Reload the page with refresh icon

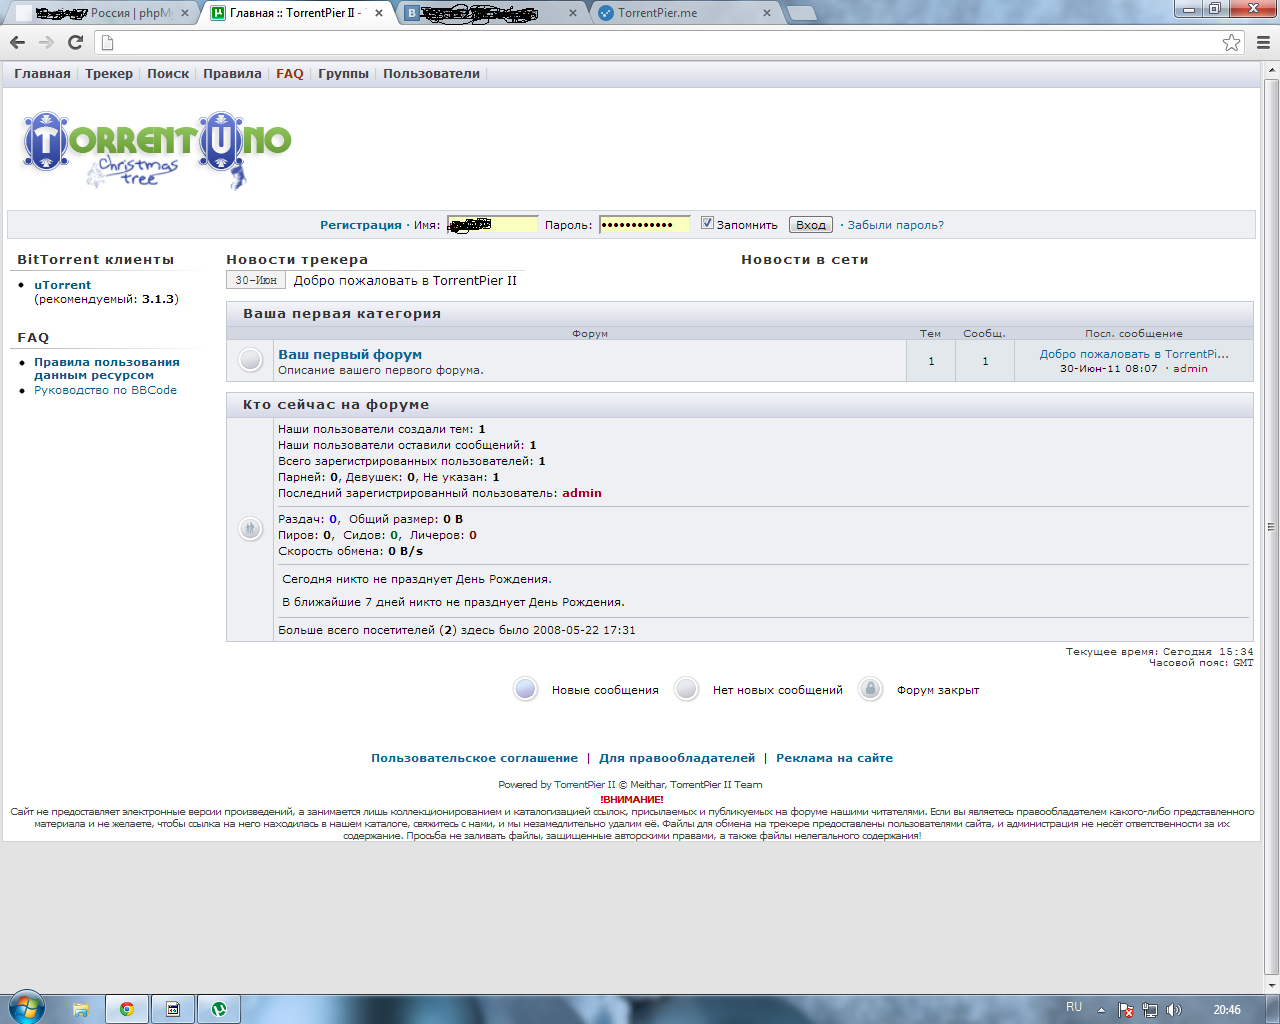click(75, 42)
